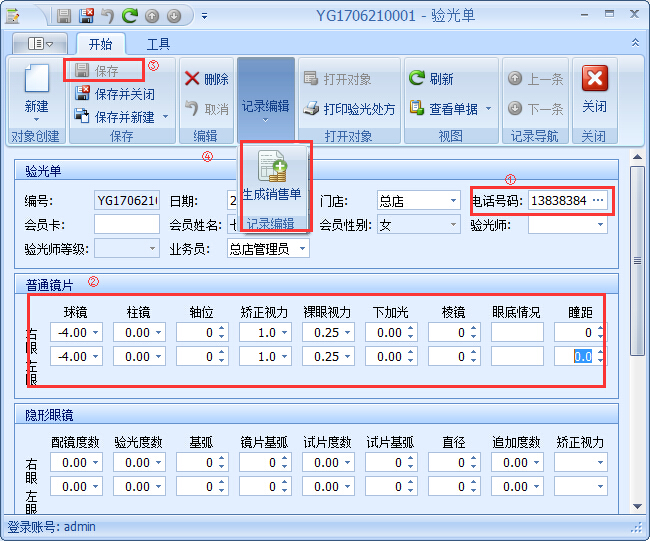The height and width of the screenshot is (541, 650).
Task: Click green refresh icon in quick access toolbar
Action: coord(130,16)
